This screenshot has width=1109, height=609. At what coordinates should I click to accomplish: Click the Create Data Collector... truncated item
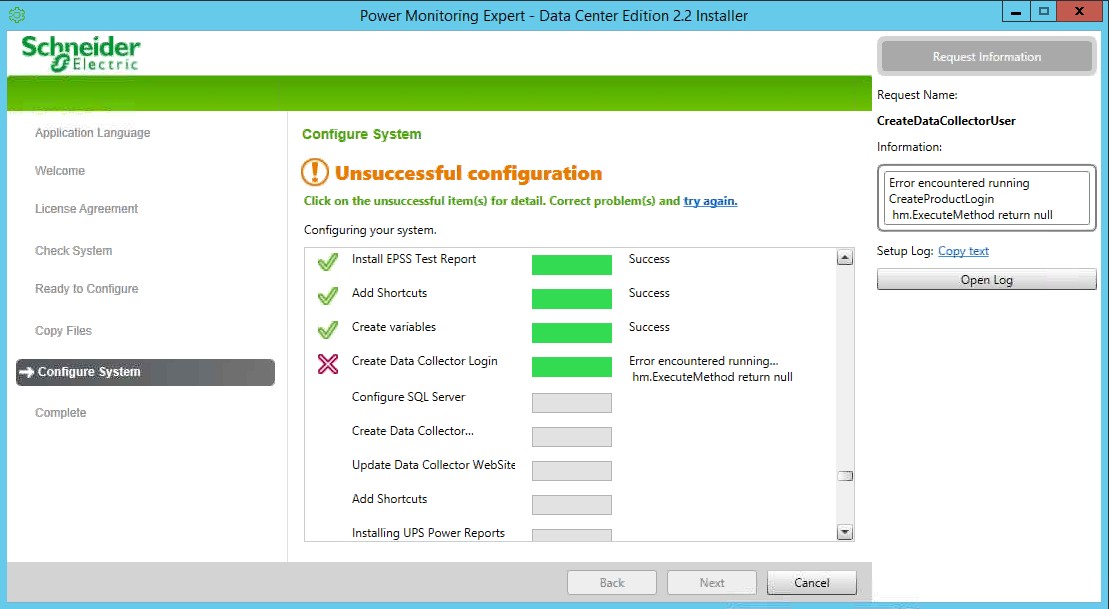point(412,431)
